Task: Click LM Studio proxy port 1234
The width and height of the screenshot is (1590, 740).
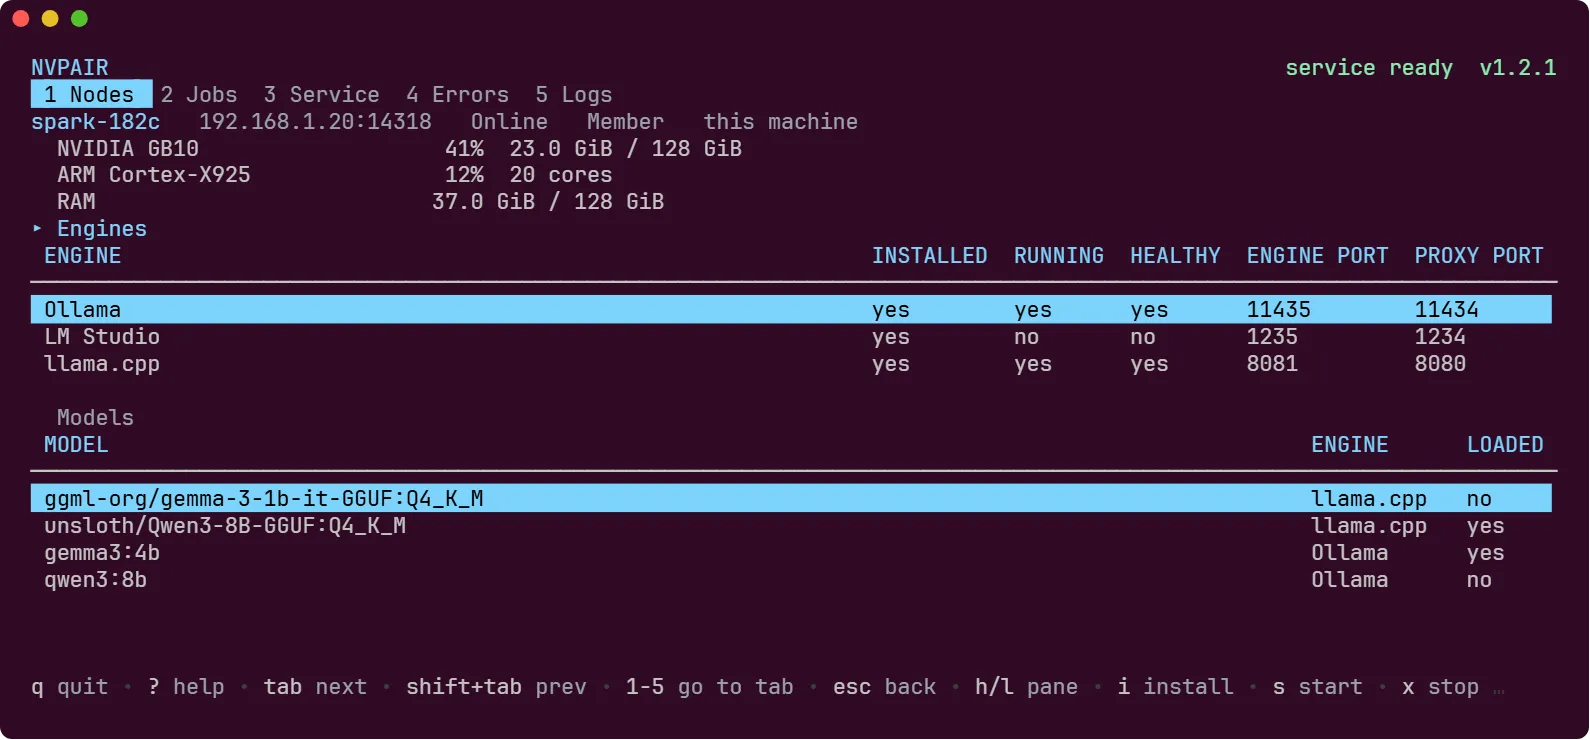Action: tap(1440, 336)
